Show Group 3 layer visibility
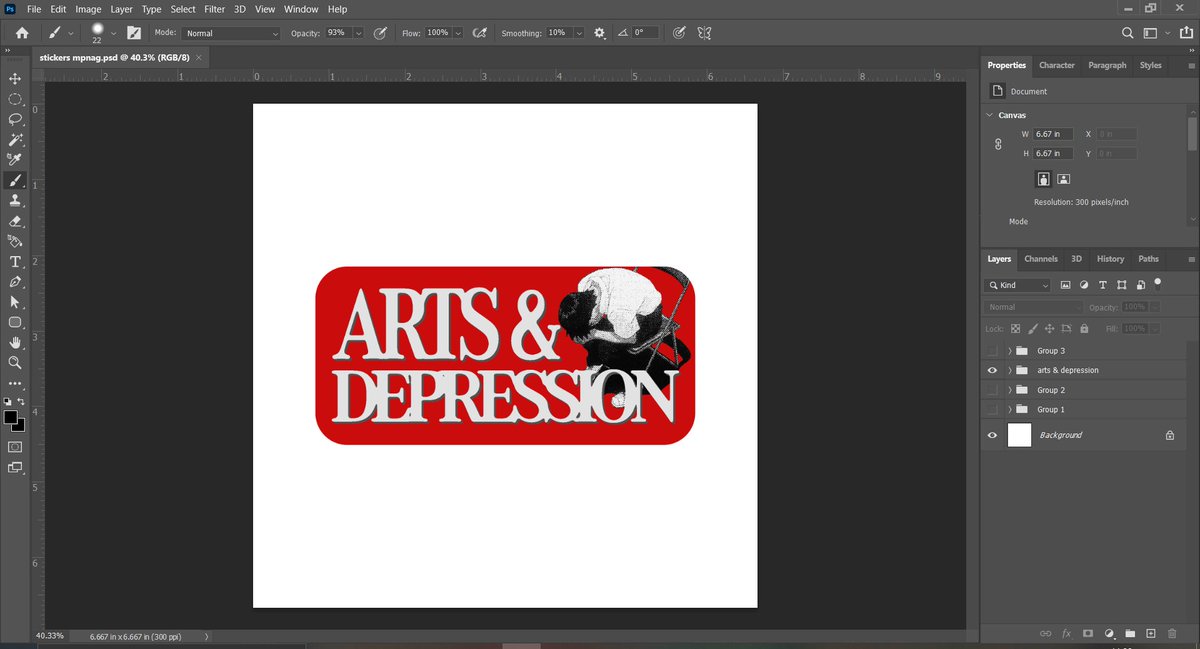This screenshot has height=649, width=1200. click(x=992, y=351)
